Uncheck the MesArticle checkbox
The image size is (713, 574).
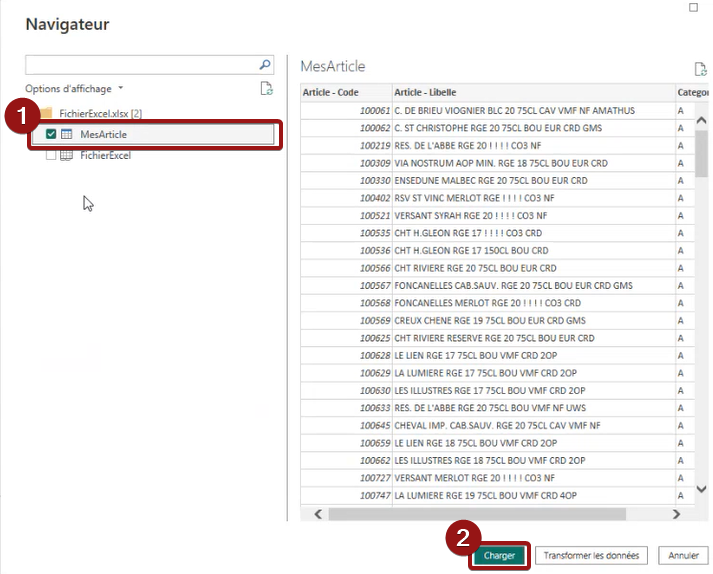51,135
